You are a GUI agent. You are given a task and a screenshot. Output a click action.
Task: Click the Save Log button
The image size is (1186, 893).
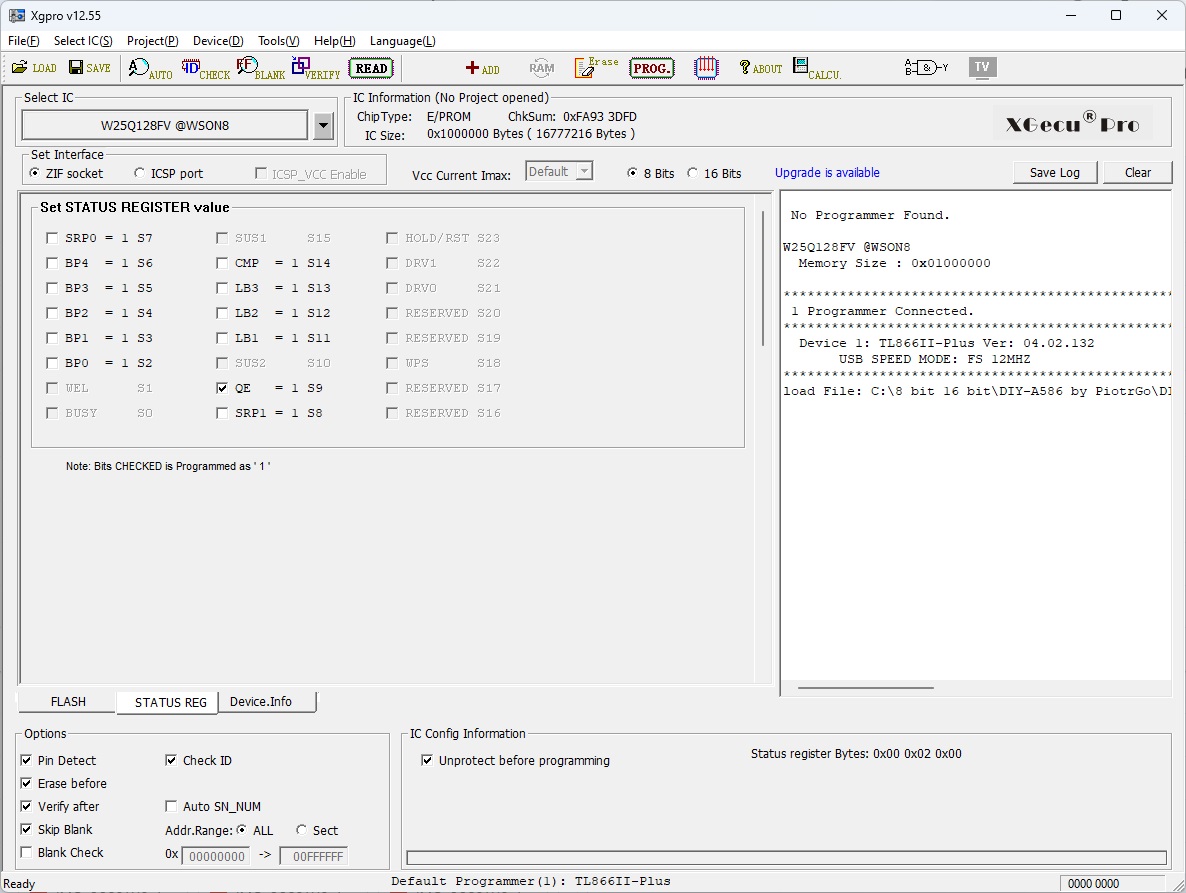click(1054, 172)
